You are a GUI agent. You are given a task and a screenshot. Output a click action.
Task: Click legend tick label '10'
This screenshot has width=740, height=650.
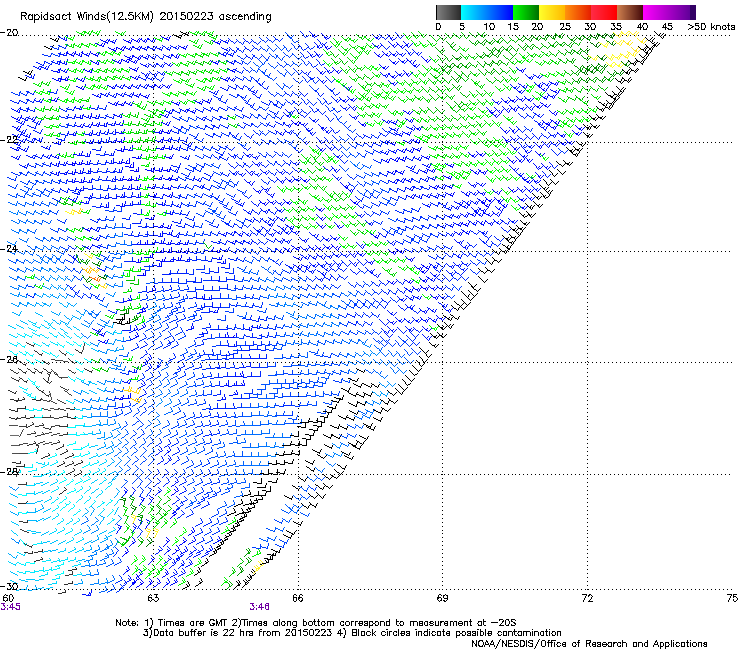click(489, 27)
